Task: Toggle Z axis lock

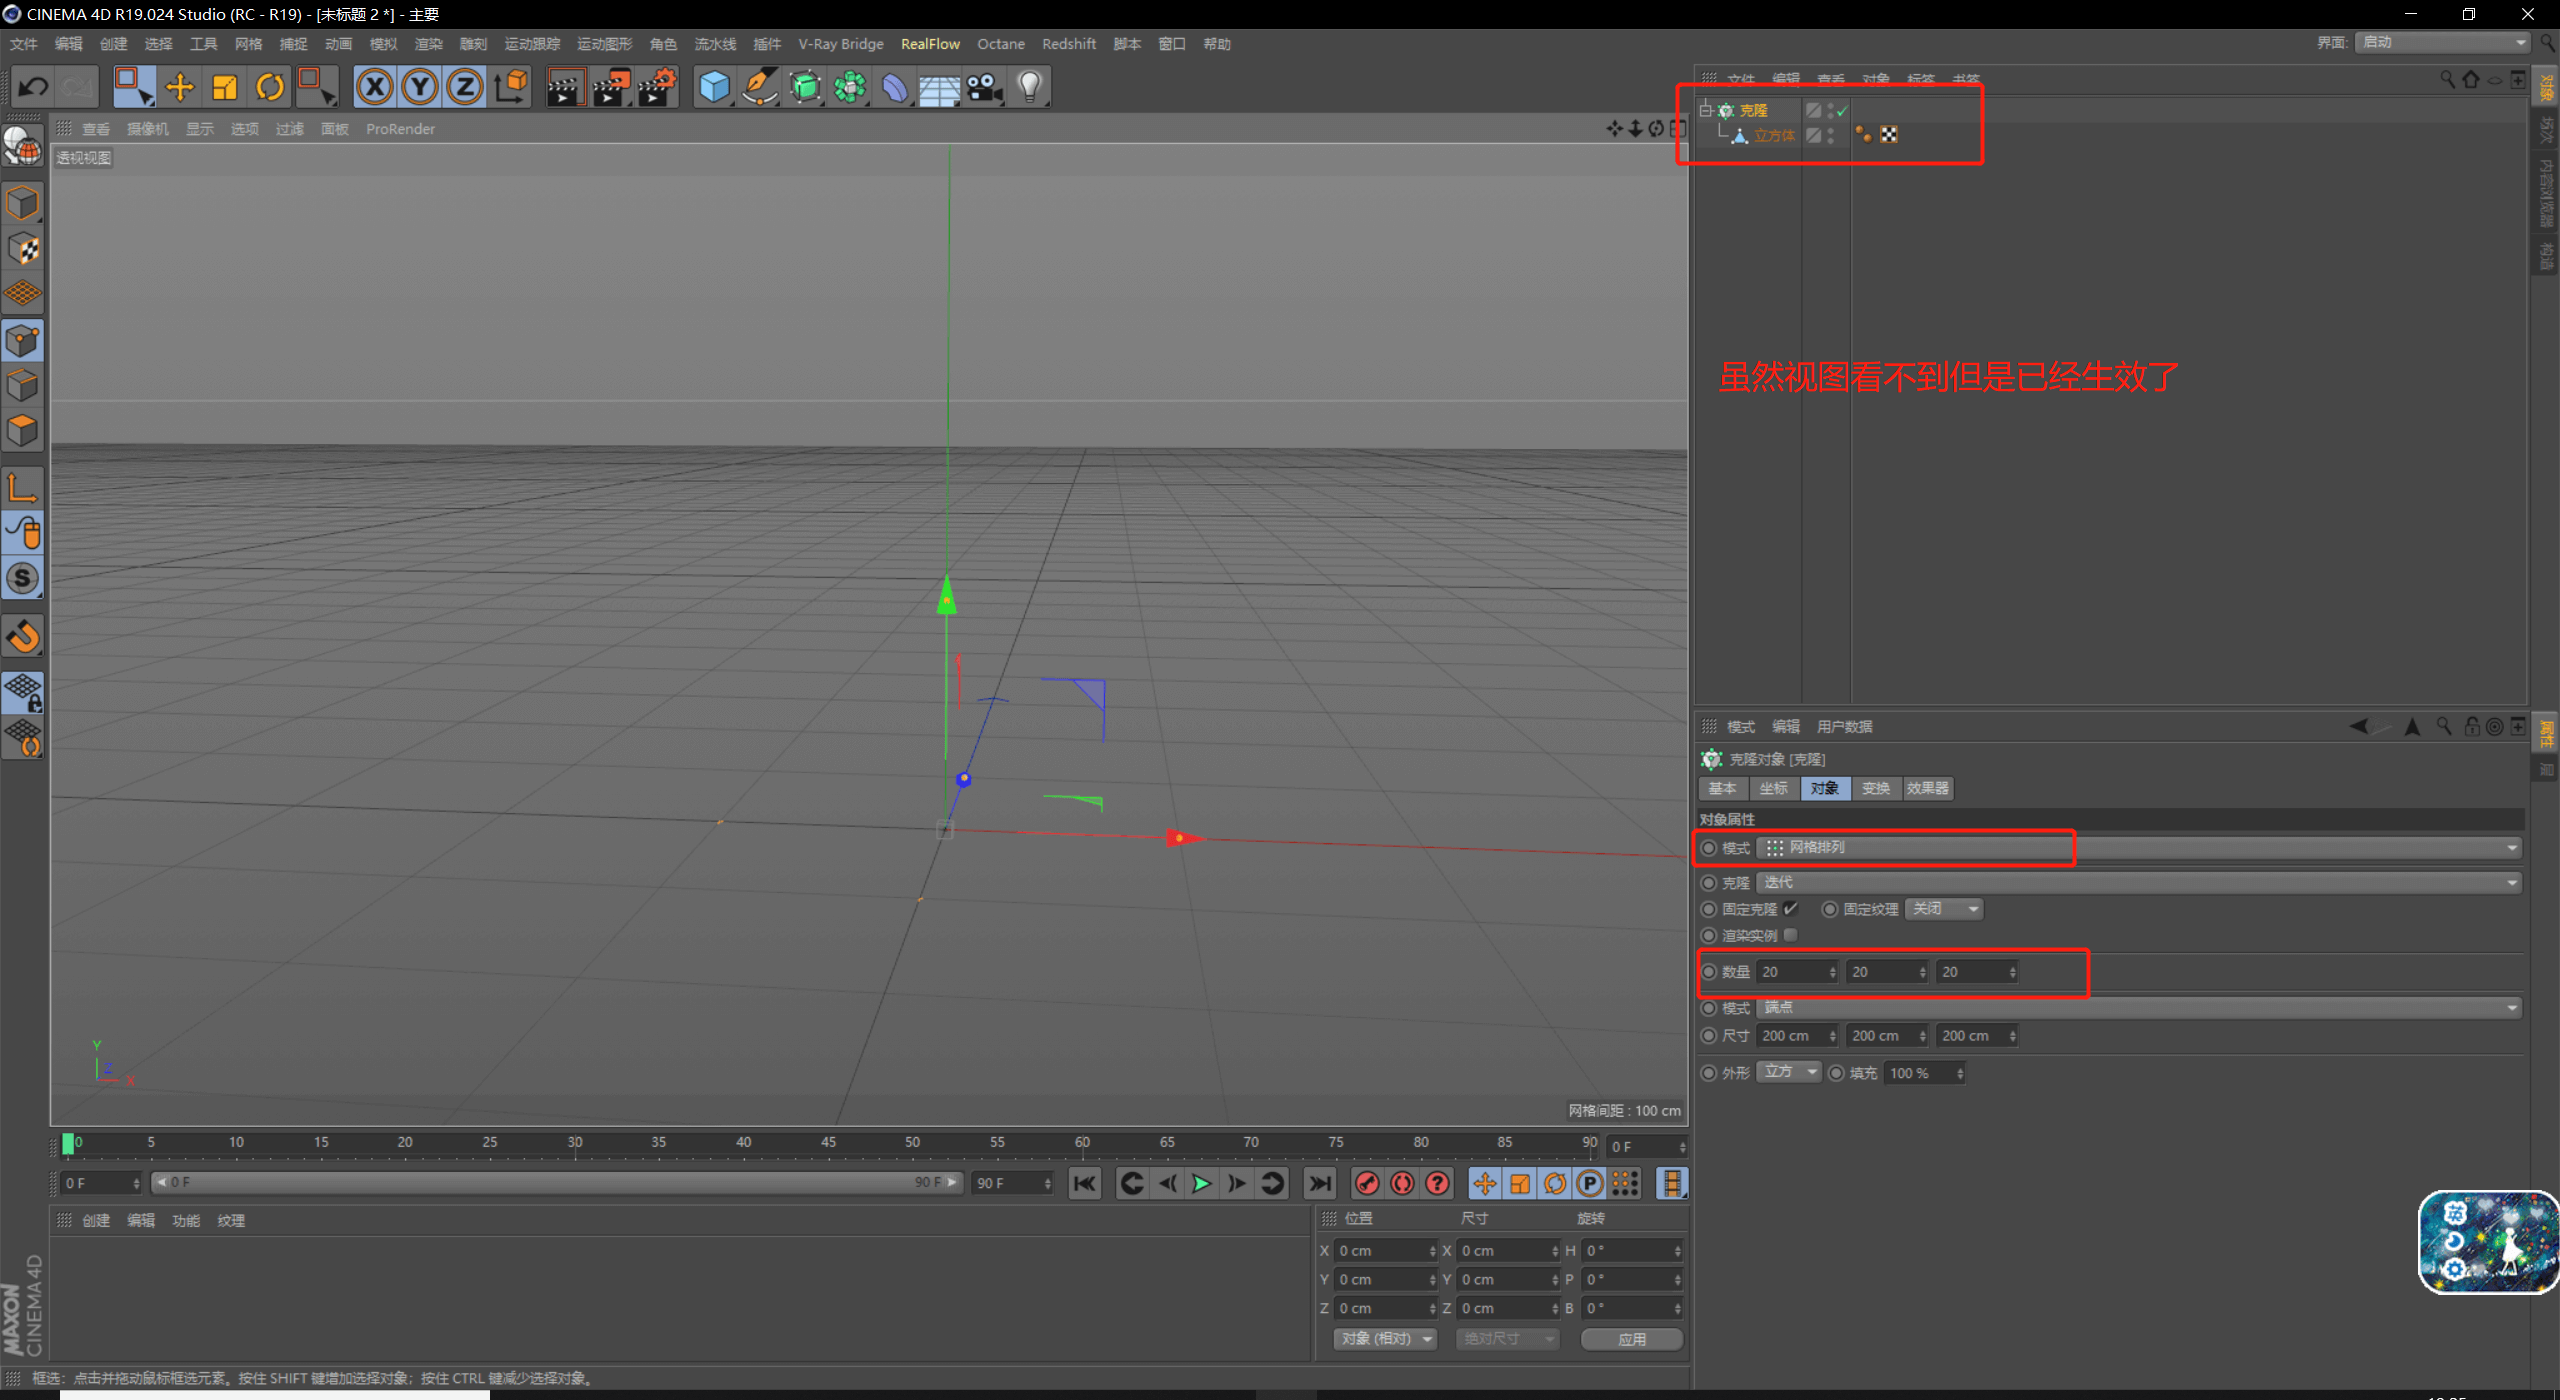Action: [465, 87]
